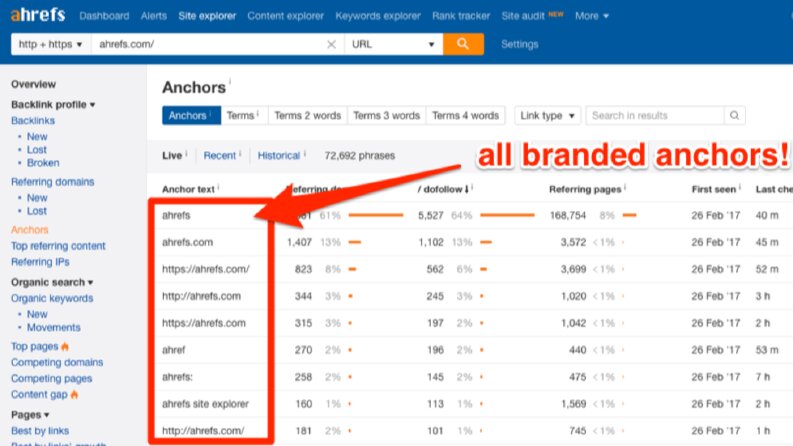Open the Link type filter dropdown
The height and width of the screenshot is (446, 793).
click(x=547, y=115)
